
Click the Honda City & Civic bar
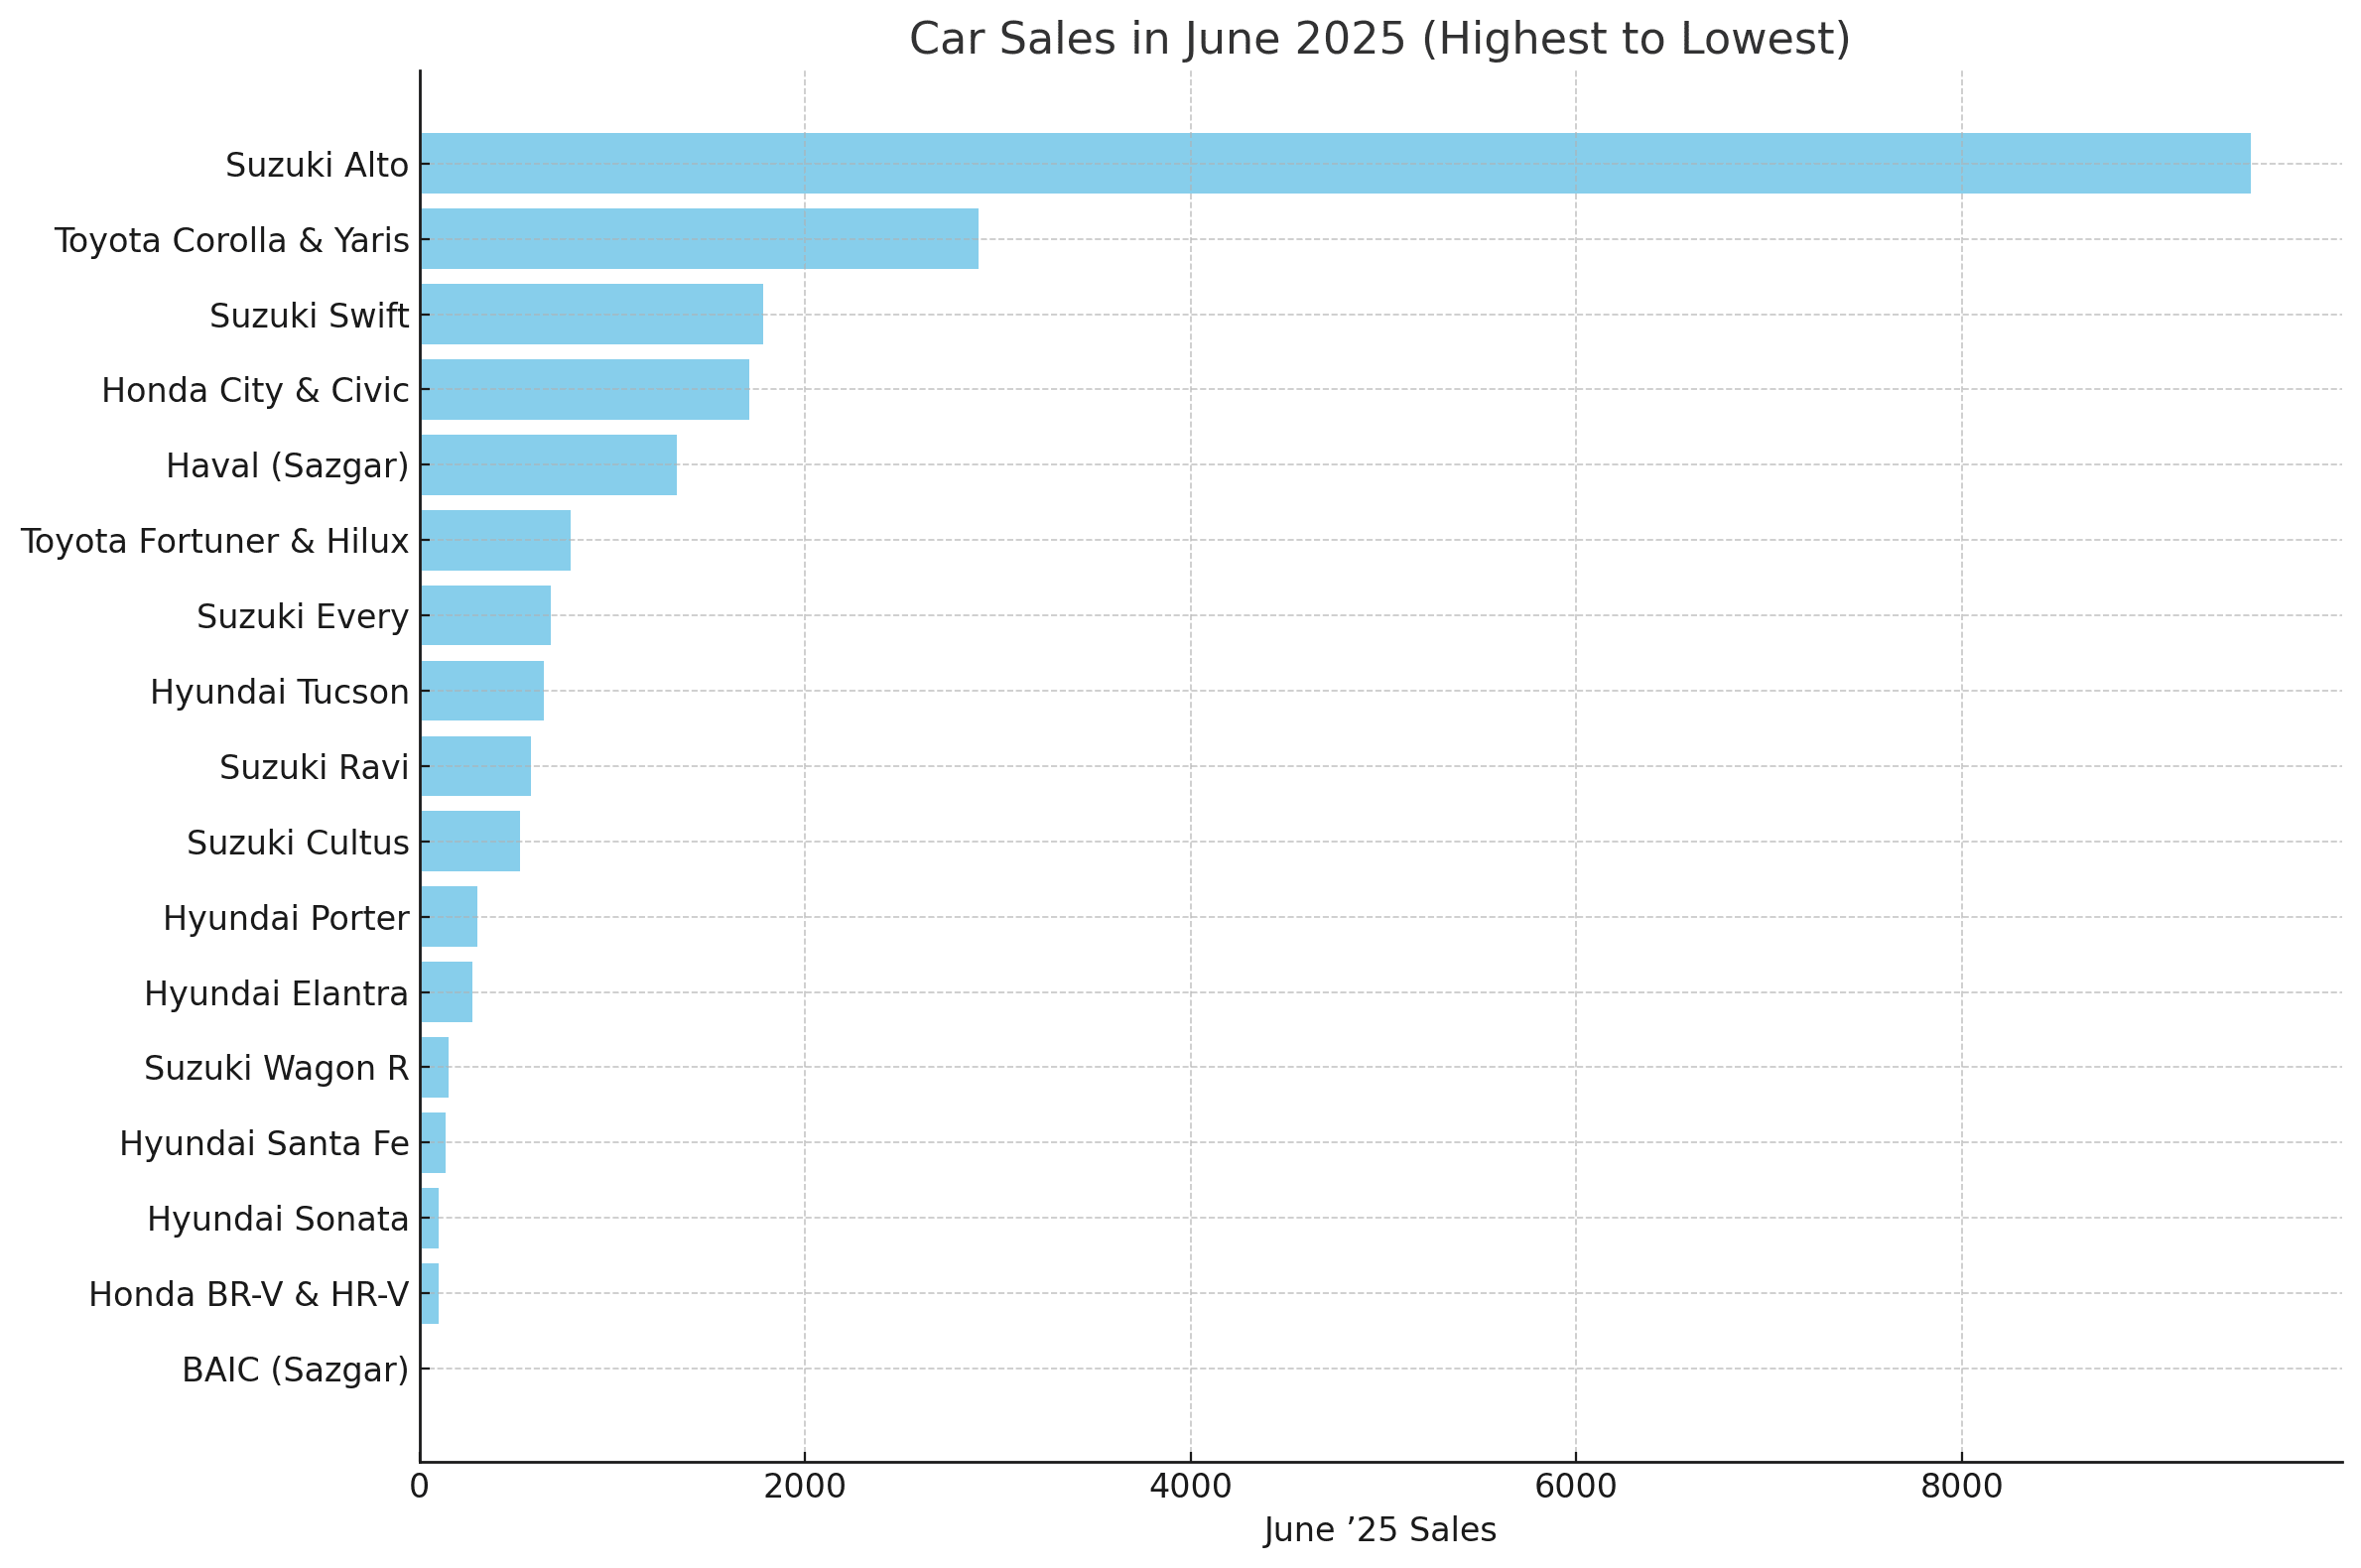point(584,389)
